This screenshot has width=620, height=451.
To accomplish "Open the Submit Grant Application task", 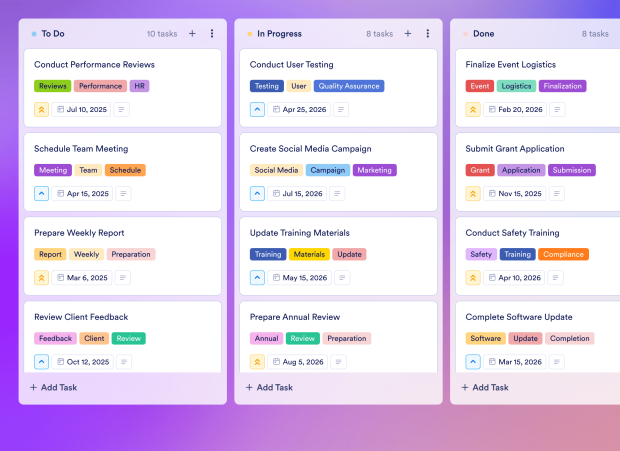I will (515, 149).
